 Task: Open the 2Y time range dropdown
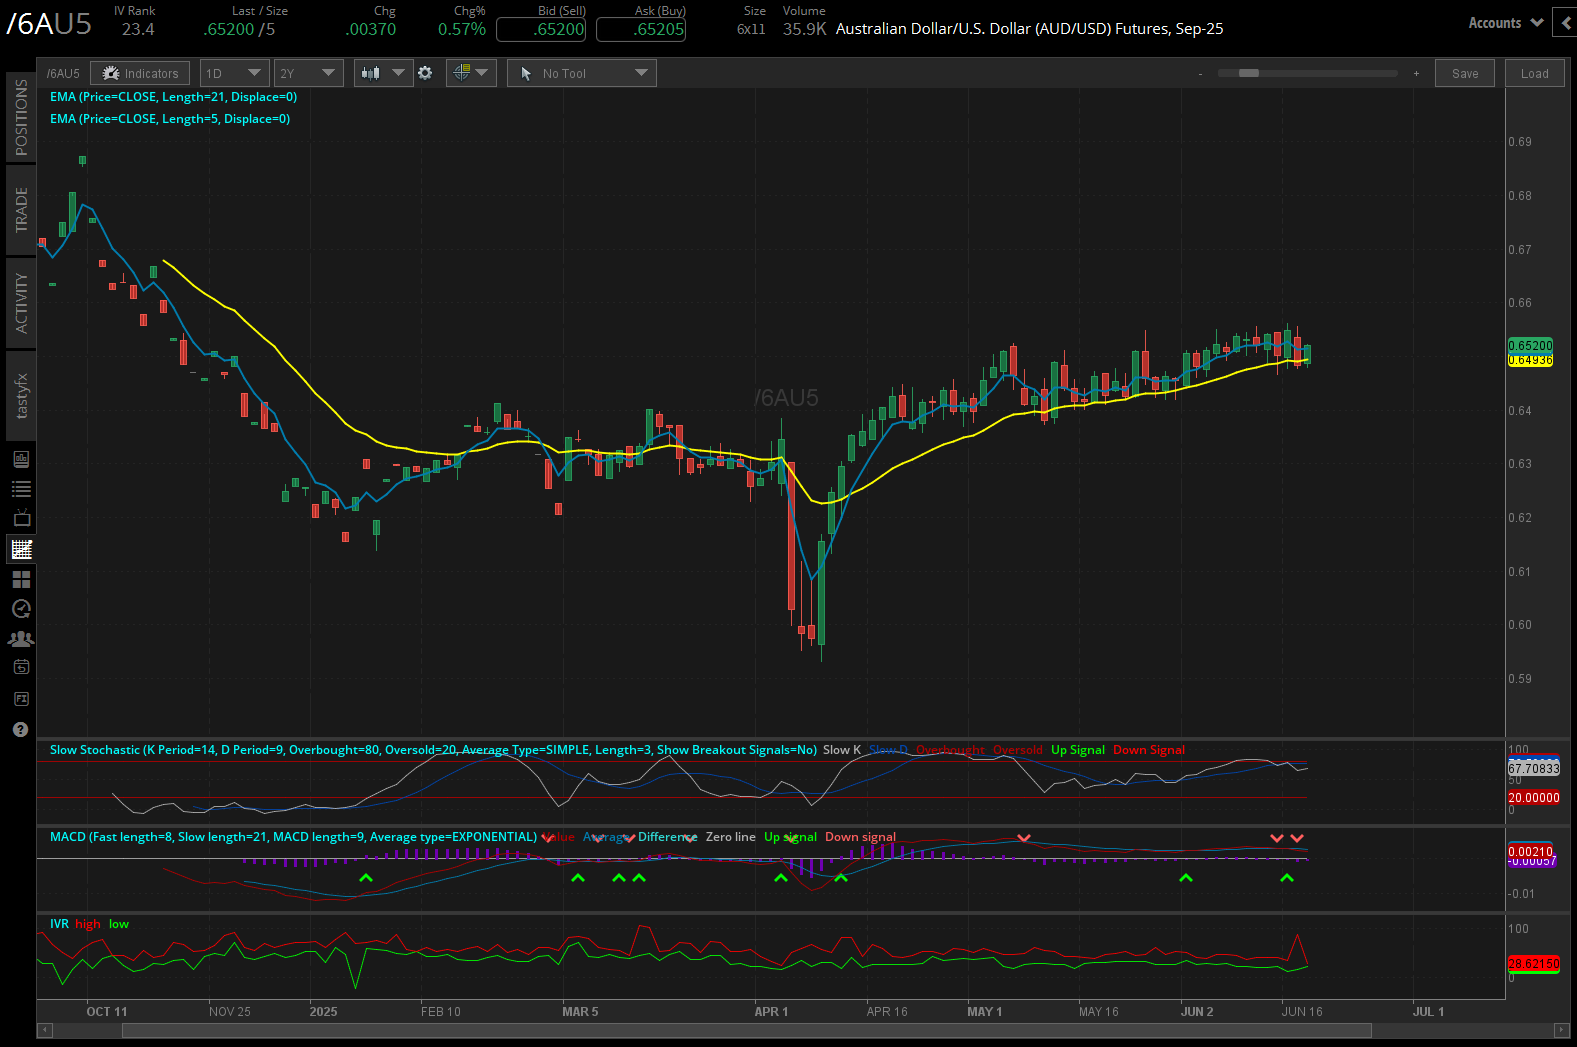[308, 73]
